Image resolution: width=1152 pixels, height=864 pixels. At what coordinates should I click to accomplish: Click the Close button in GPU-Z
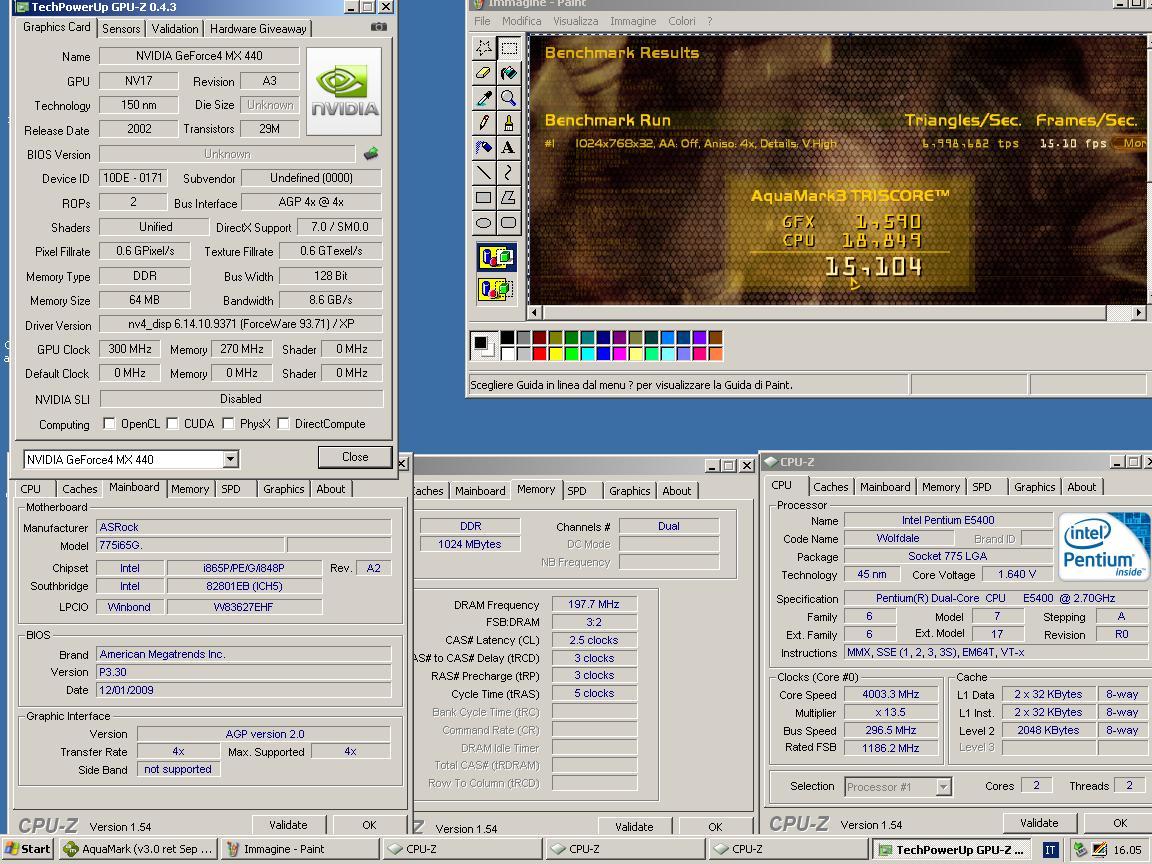[355, 457]
